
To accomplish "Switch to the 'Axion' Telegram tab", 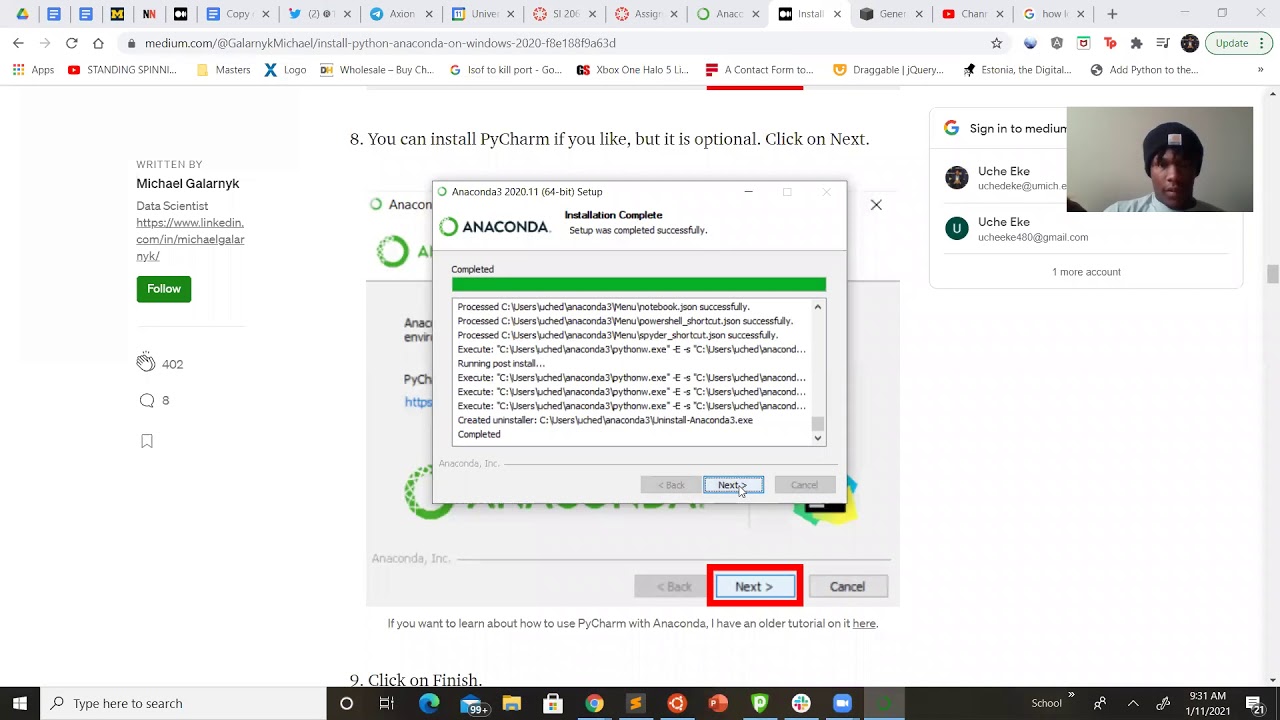I will coord(400,14).
